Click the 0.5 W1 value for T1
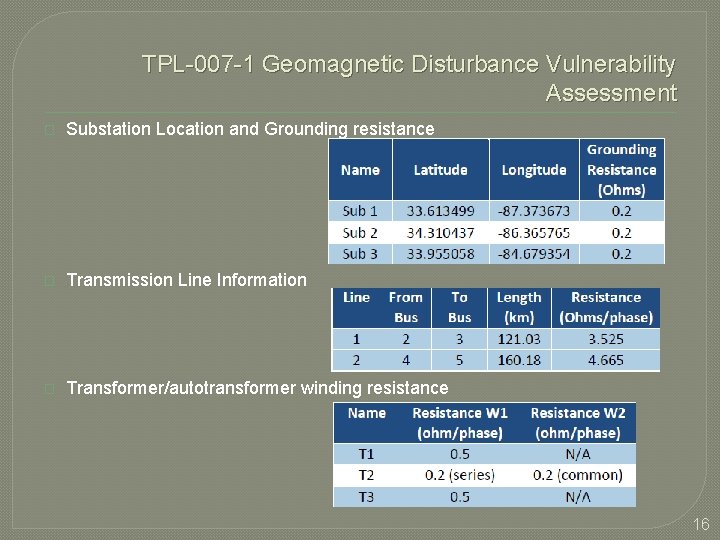This screenshot has height=540, width=720. [460, 454]
